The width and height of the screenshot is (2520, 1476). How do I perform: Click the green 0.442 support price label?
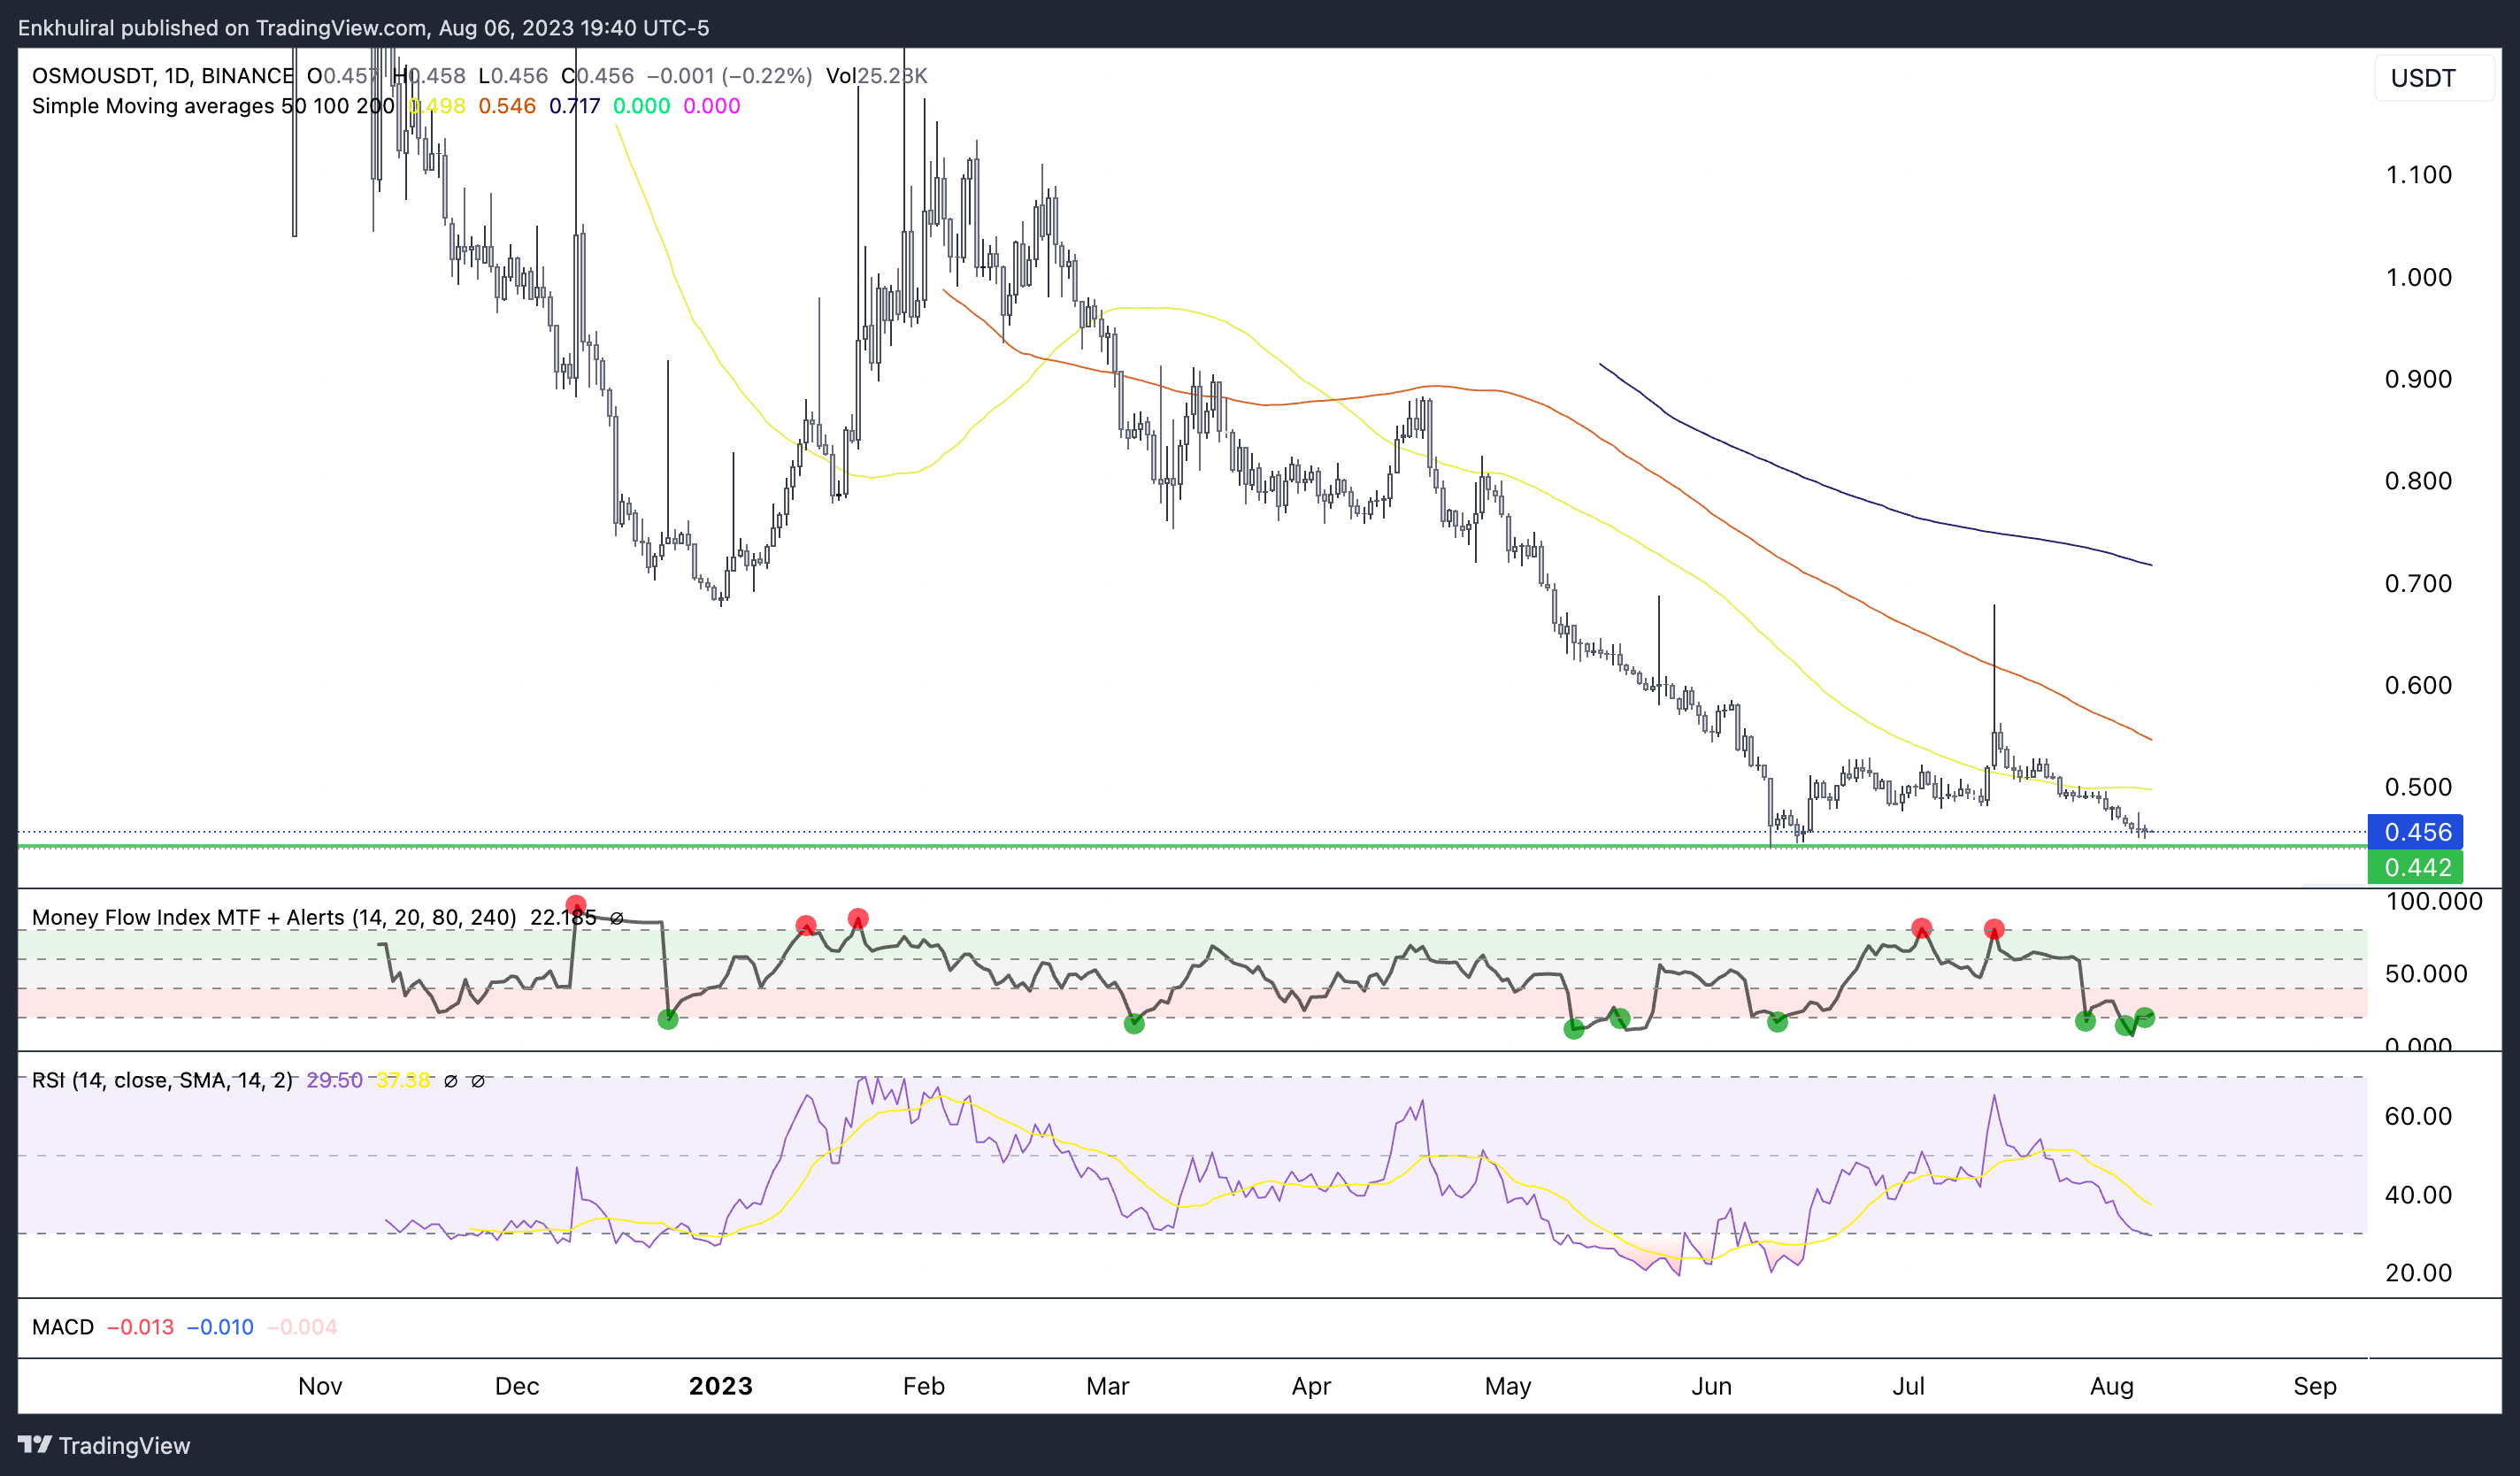2416,867
